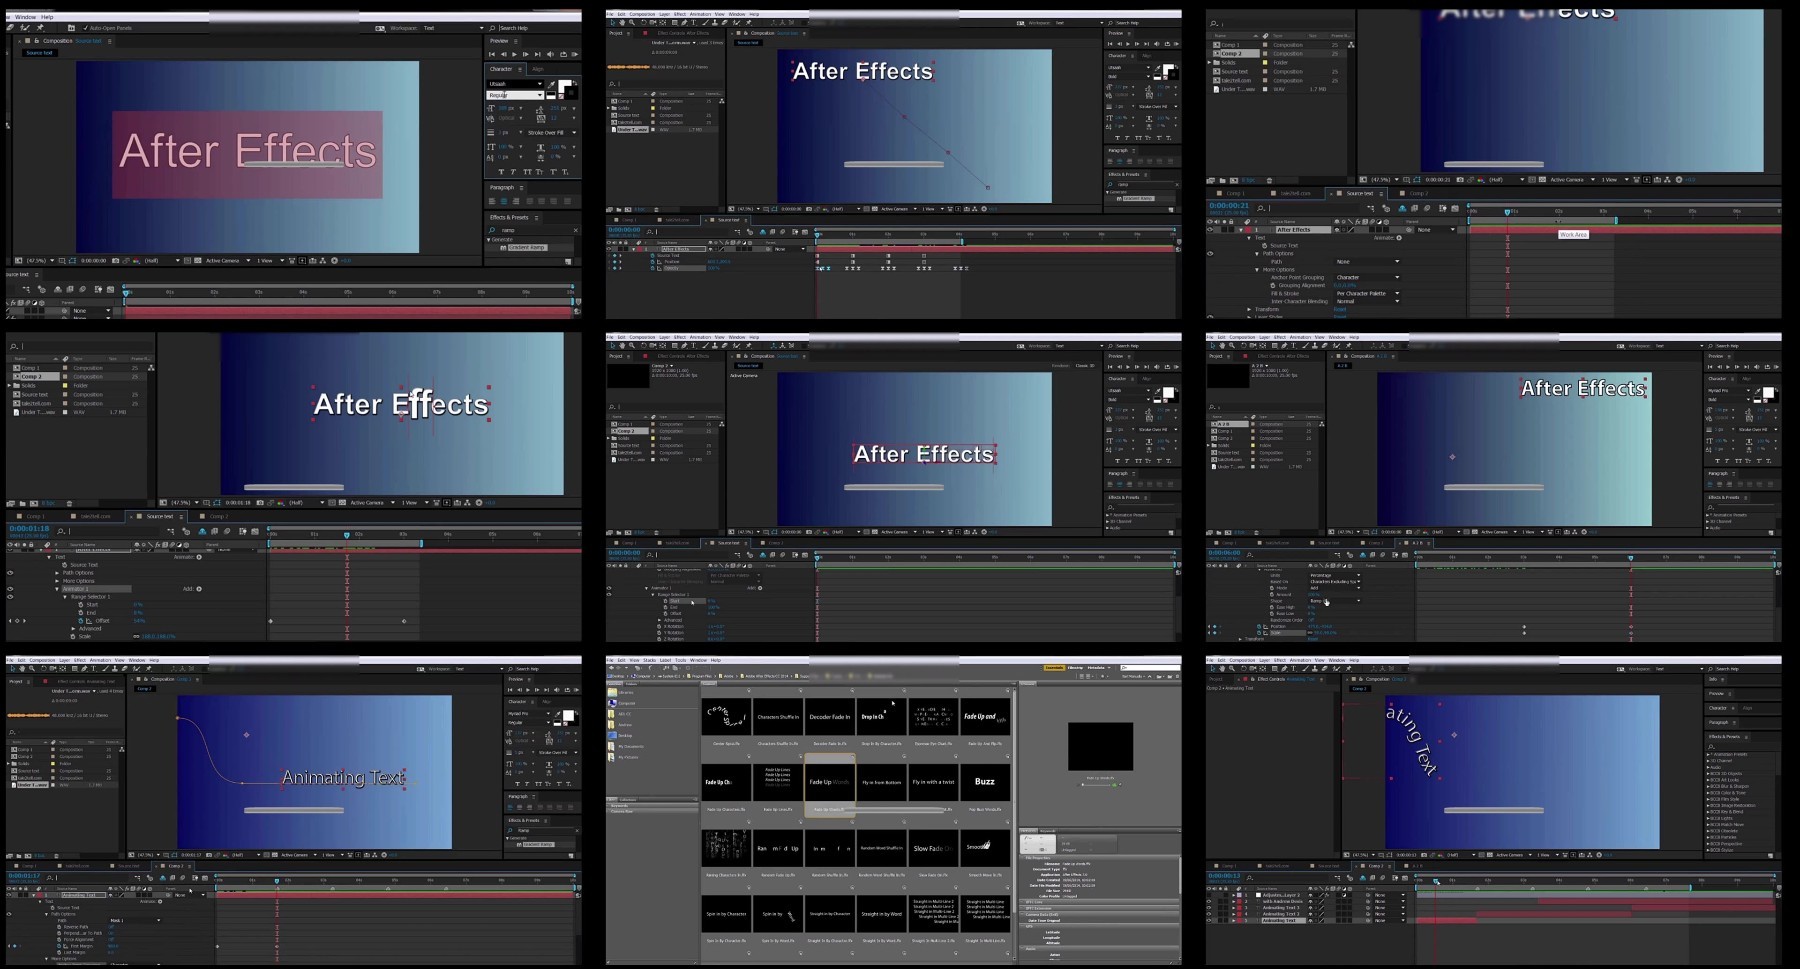Viewport: 1800px width, 969px height.
Task: Expand 'Adjustment Layer 2' layer twirl in curved-text frame
Action: point(1233,895)
